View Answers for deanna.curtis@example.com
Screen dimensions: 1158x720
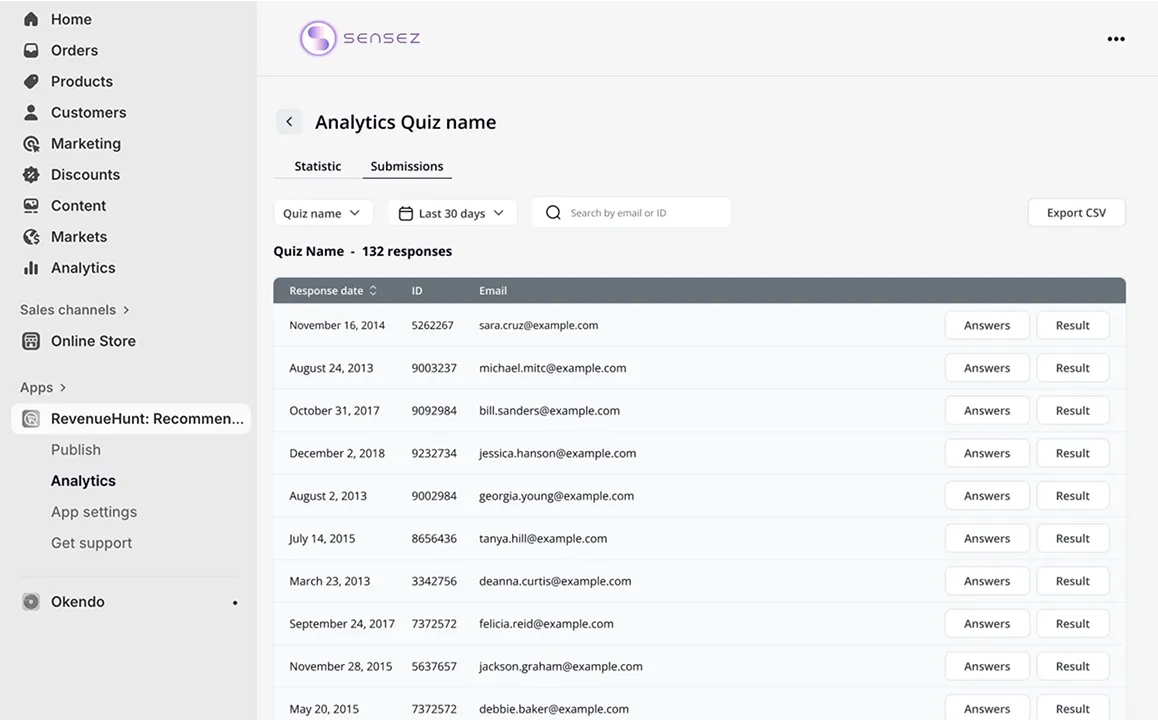tap(987, 581)
